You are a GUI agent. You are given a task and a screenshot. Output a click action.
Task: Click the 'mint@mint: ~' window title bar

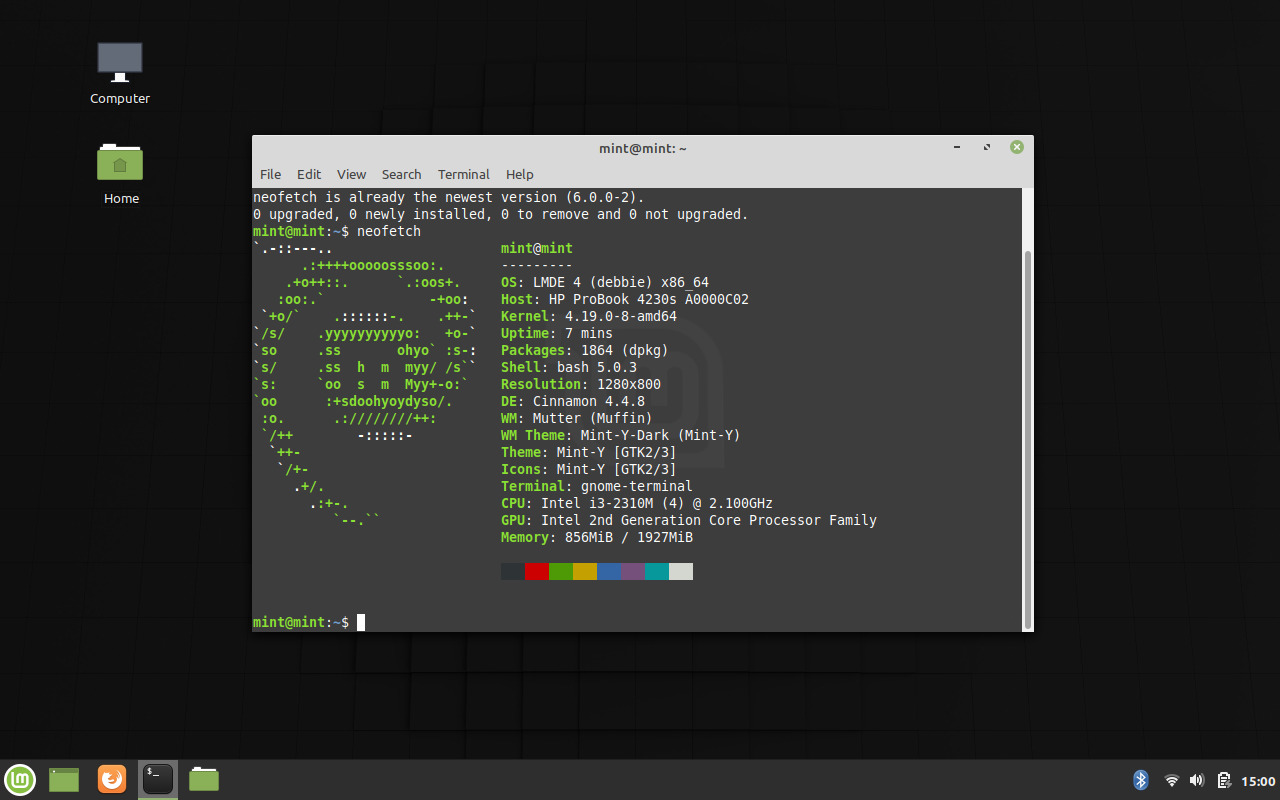tap(643, 148)
